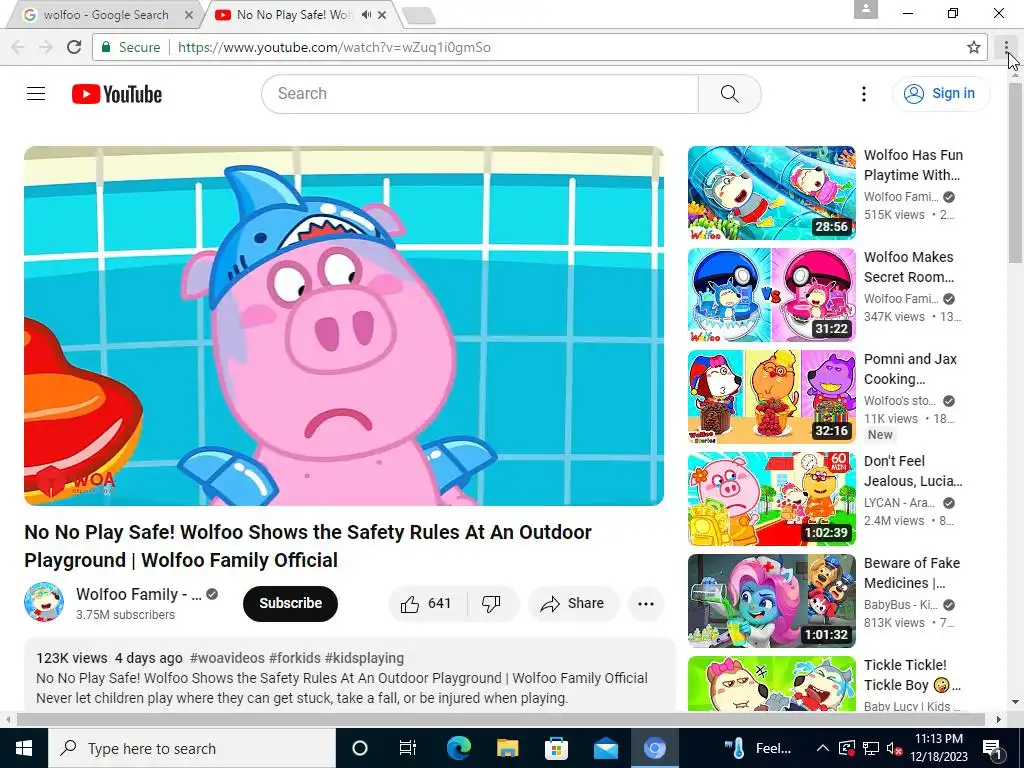Click Sign in button

tap(940, 93)
